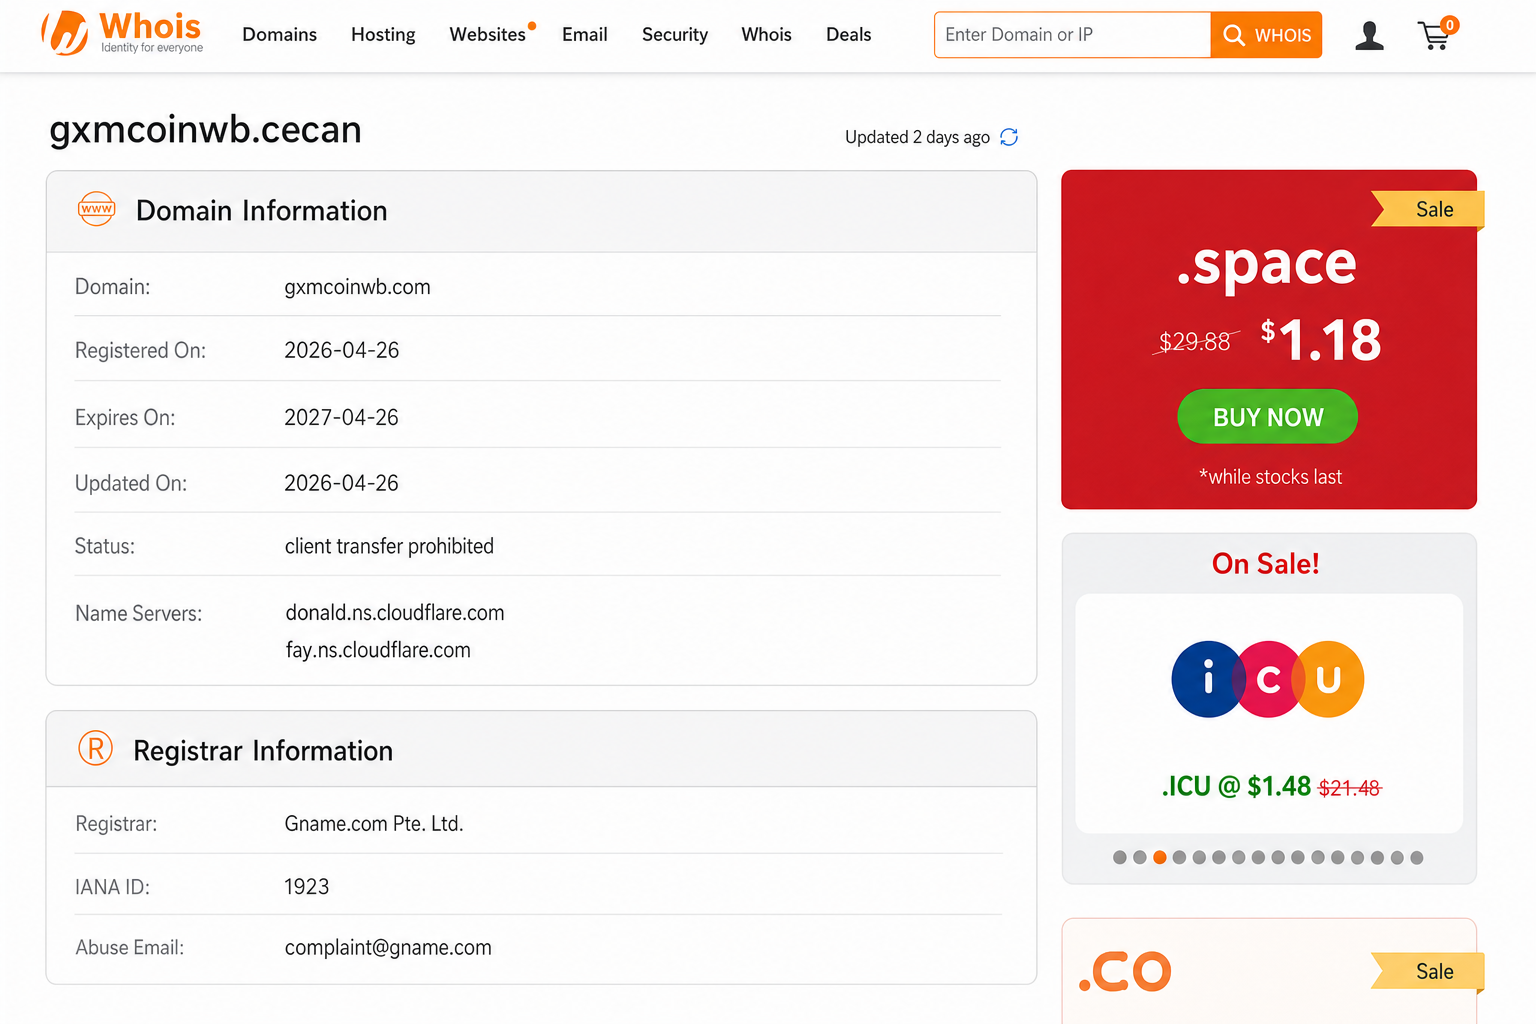The height and width of the screenshot is (1024, 1536).
Task: Select the status client transfer prohibited
Action: click(390, 546)
